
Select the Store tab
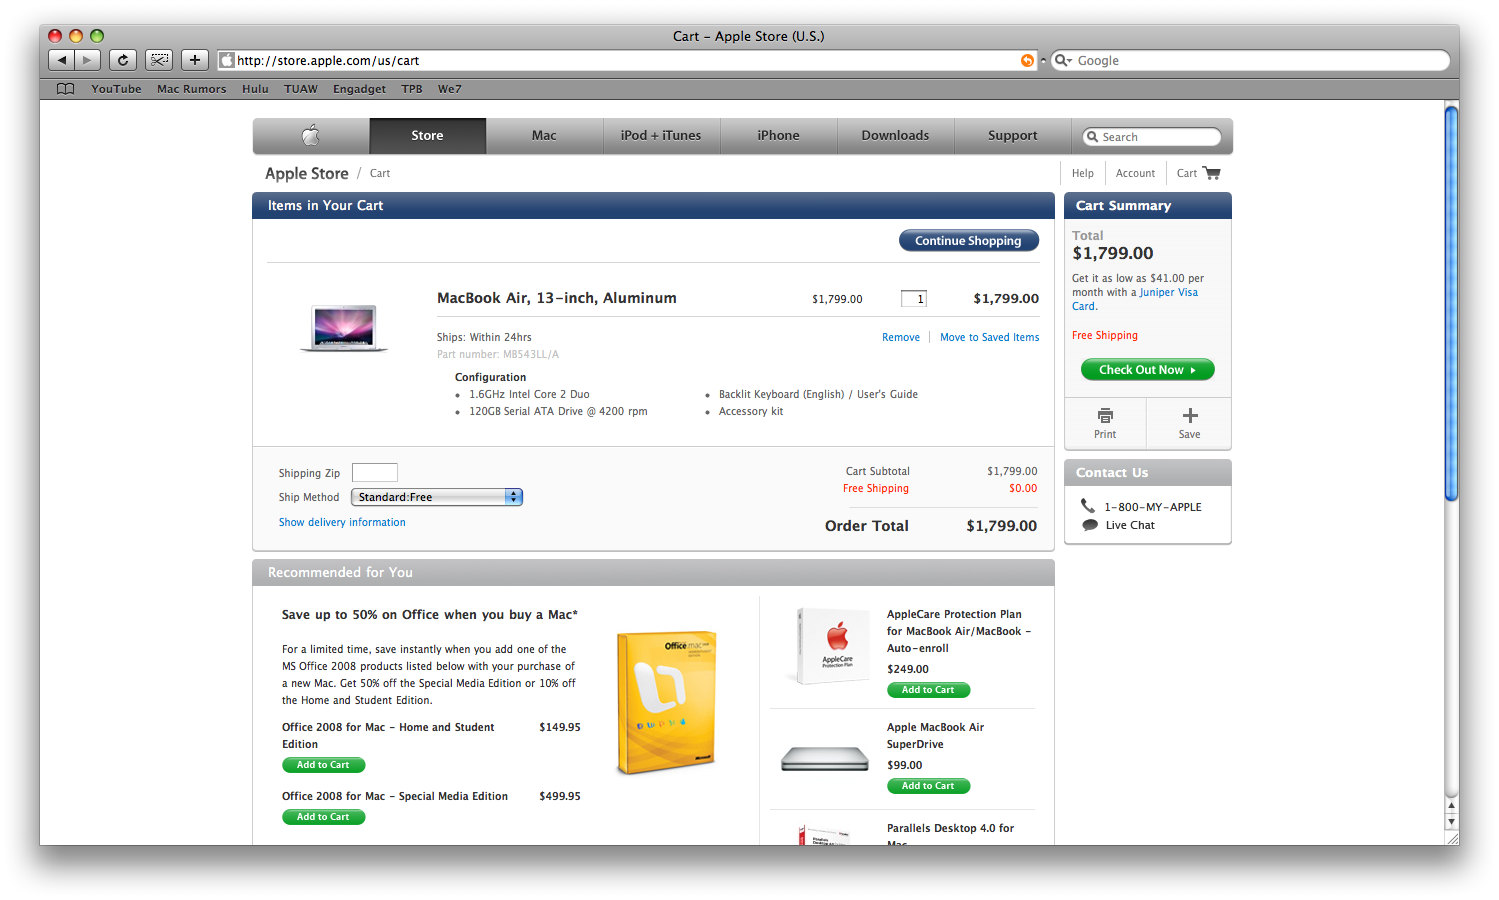[x=427, y=136]
